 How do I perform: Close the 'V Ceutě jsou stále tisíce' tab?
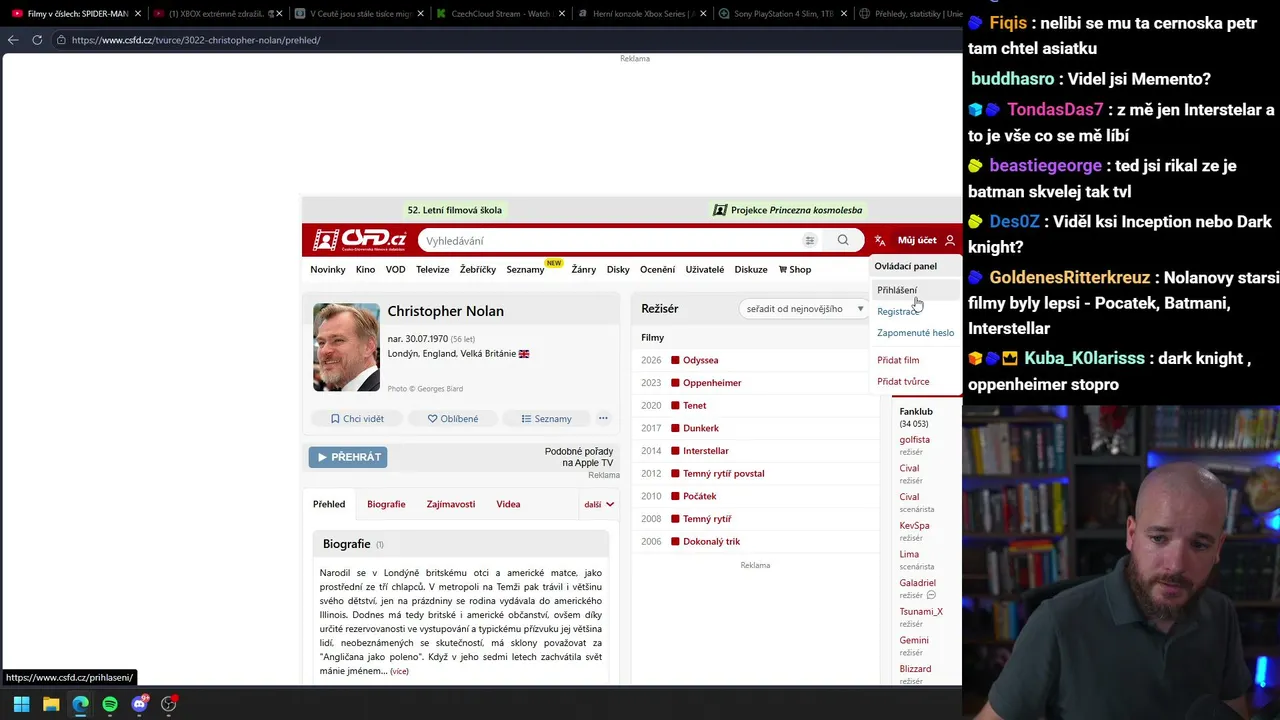coord(419,14)
